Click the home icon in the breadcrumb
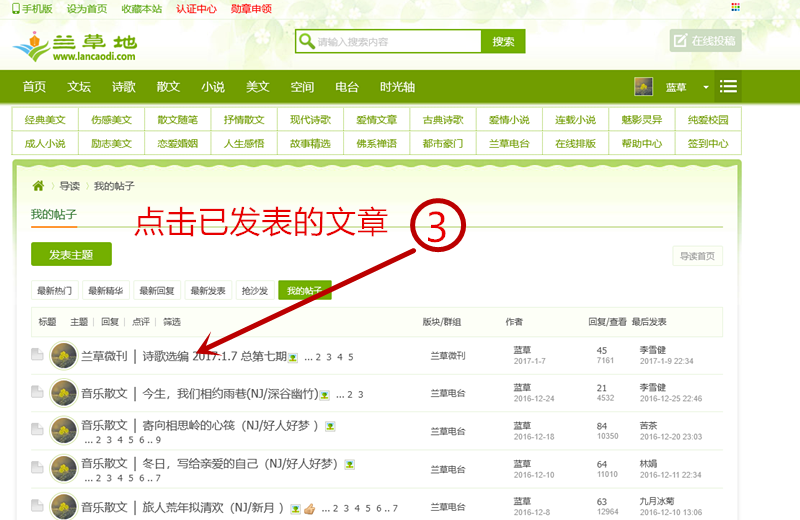800x520 pixels. point(38,186)
